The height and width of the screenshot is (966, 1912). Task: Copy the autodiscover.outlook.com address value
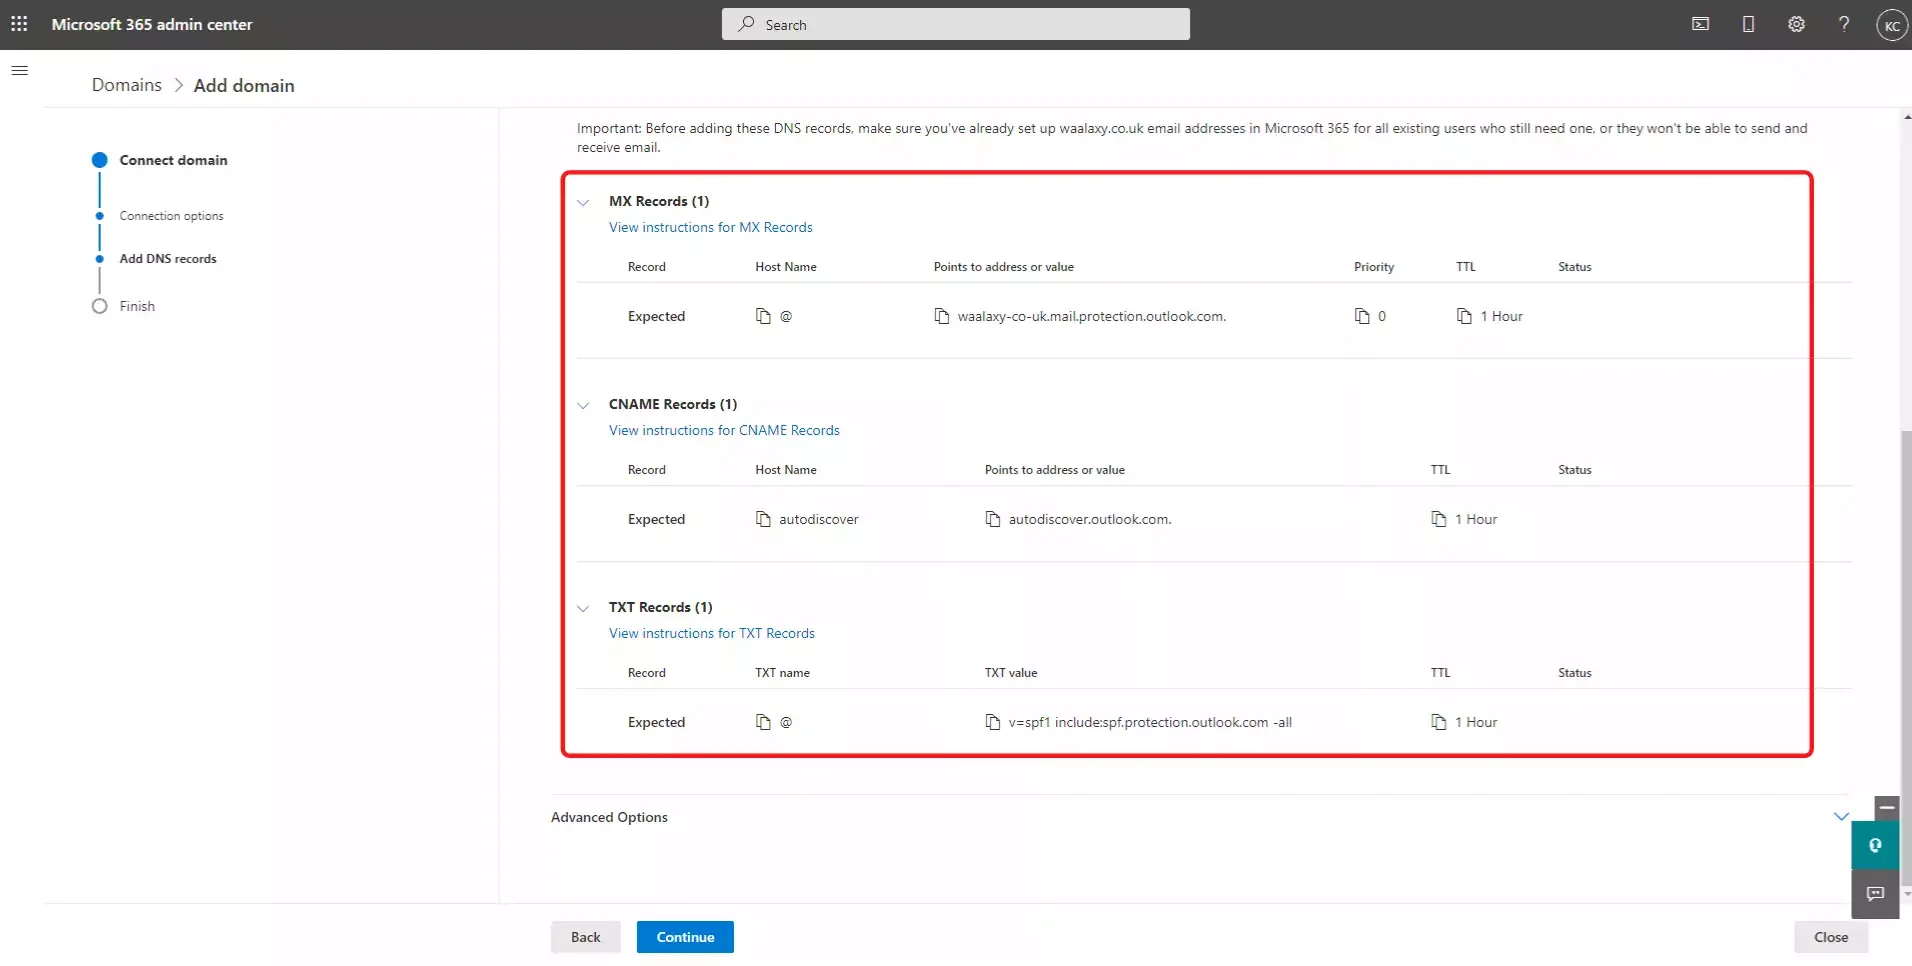coord(992,519)
